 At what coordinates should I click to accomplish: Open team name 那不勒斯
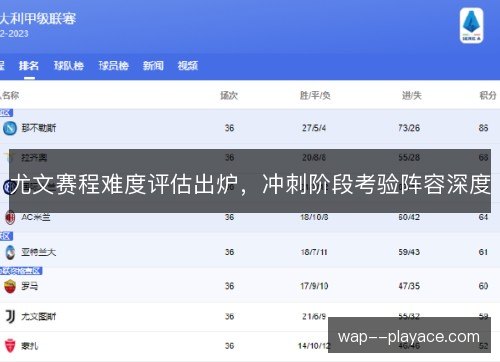(x=39, y=128)
